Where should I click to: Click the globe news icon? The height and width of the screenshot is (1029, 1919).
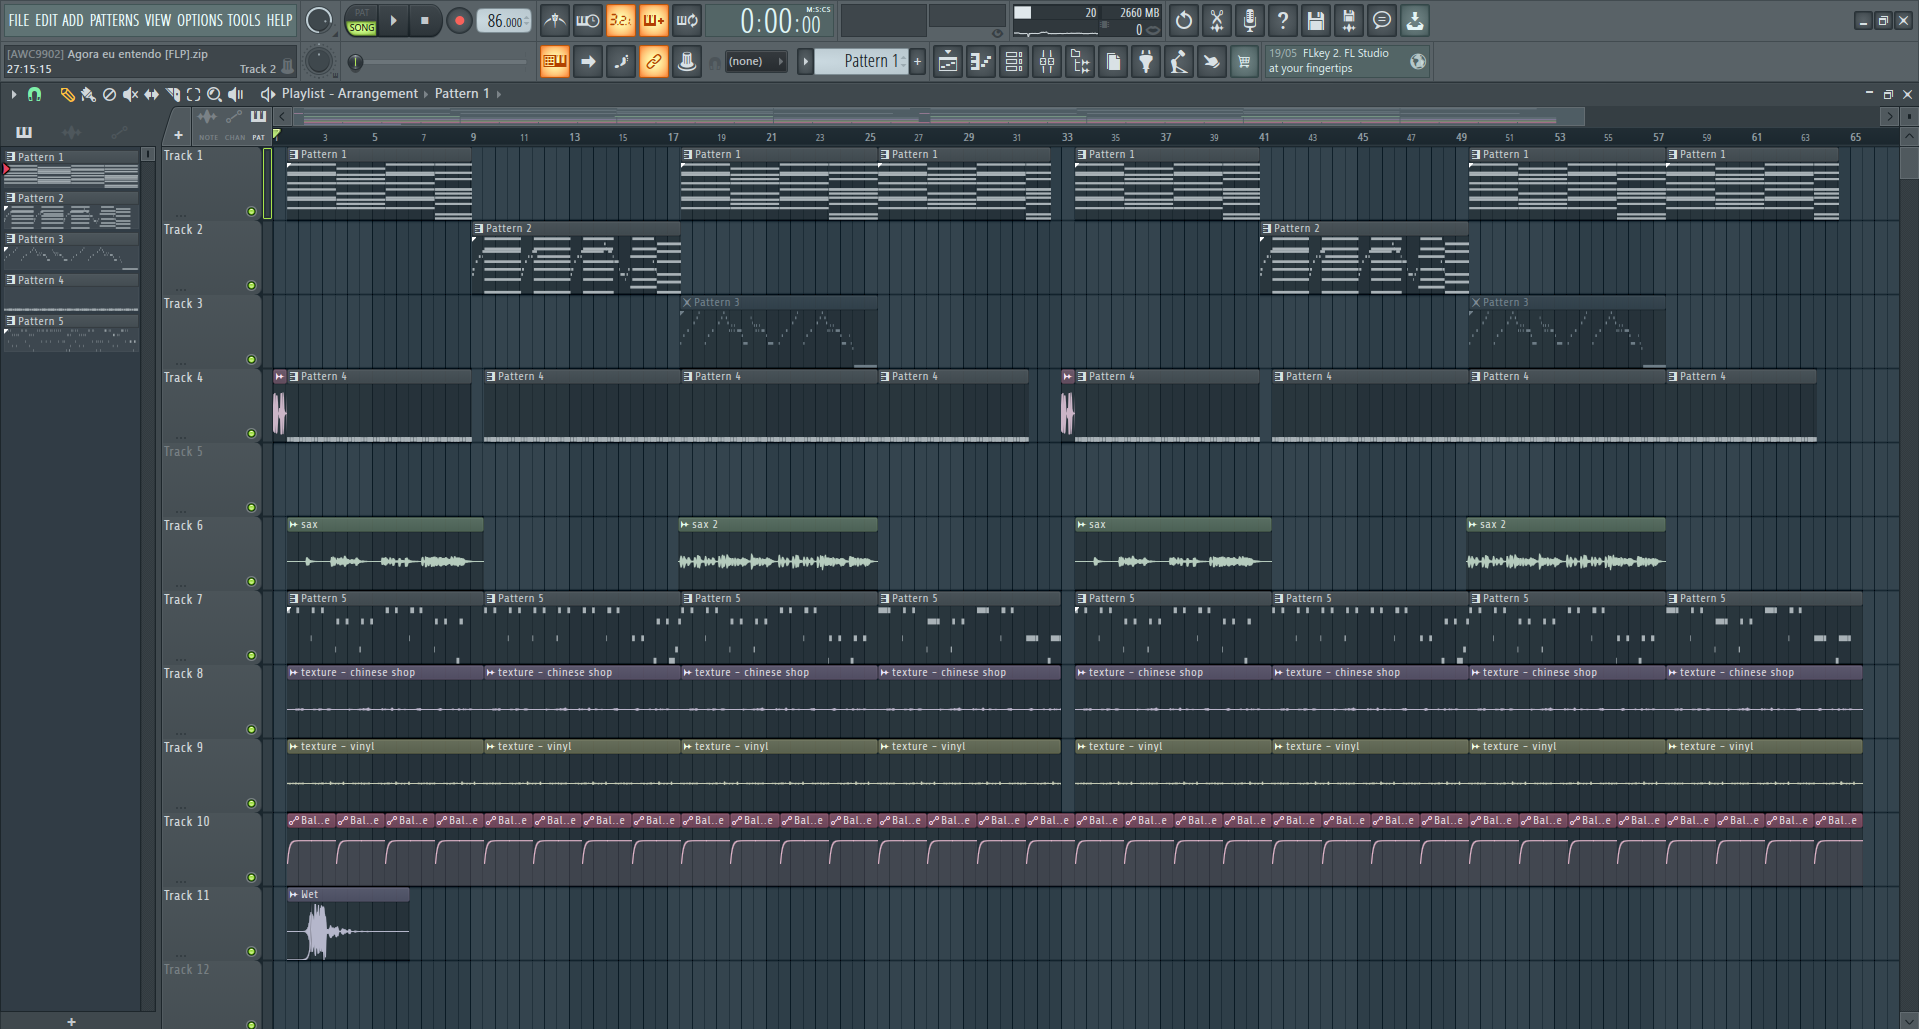point(1417,62)
